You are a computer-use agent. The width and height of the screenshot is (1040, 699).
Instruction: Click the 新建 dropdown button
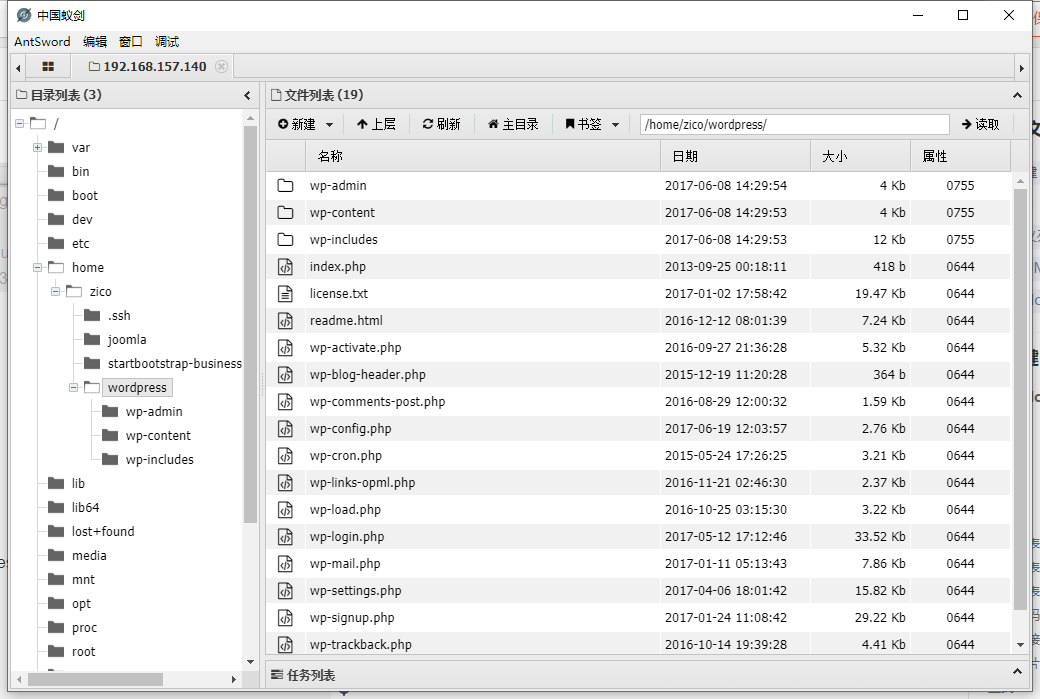point(305,124)
